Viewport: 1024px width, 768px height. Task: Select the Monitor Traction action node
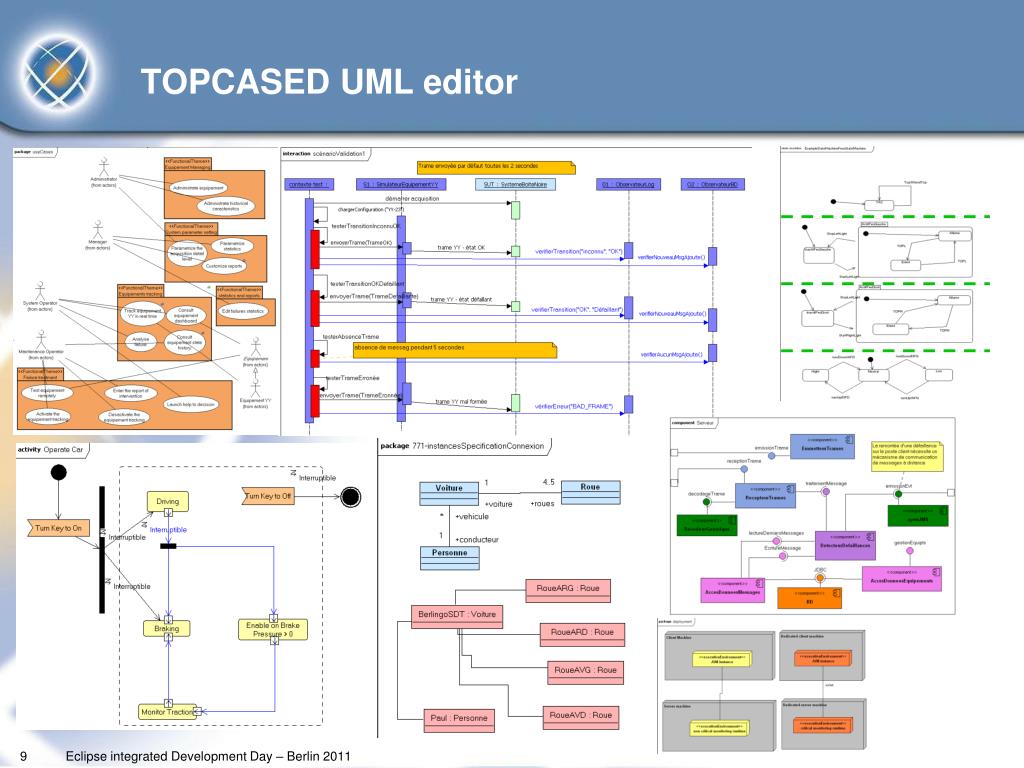[167, 712]
